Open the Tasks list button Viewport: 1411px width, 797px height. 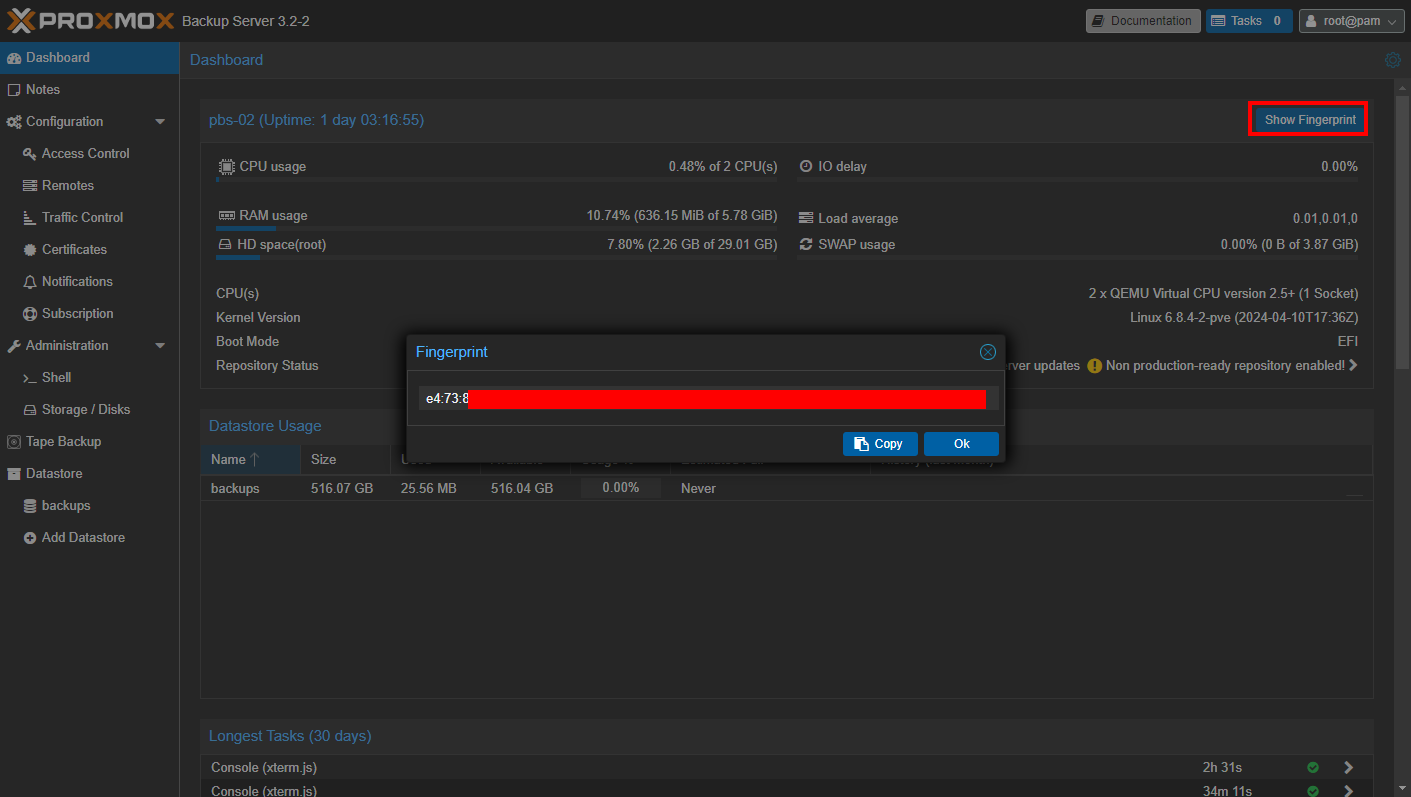click(1249, 21)
